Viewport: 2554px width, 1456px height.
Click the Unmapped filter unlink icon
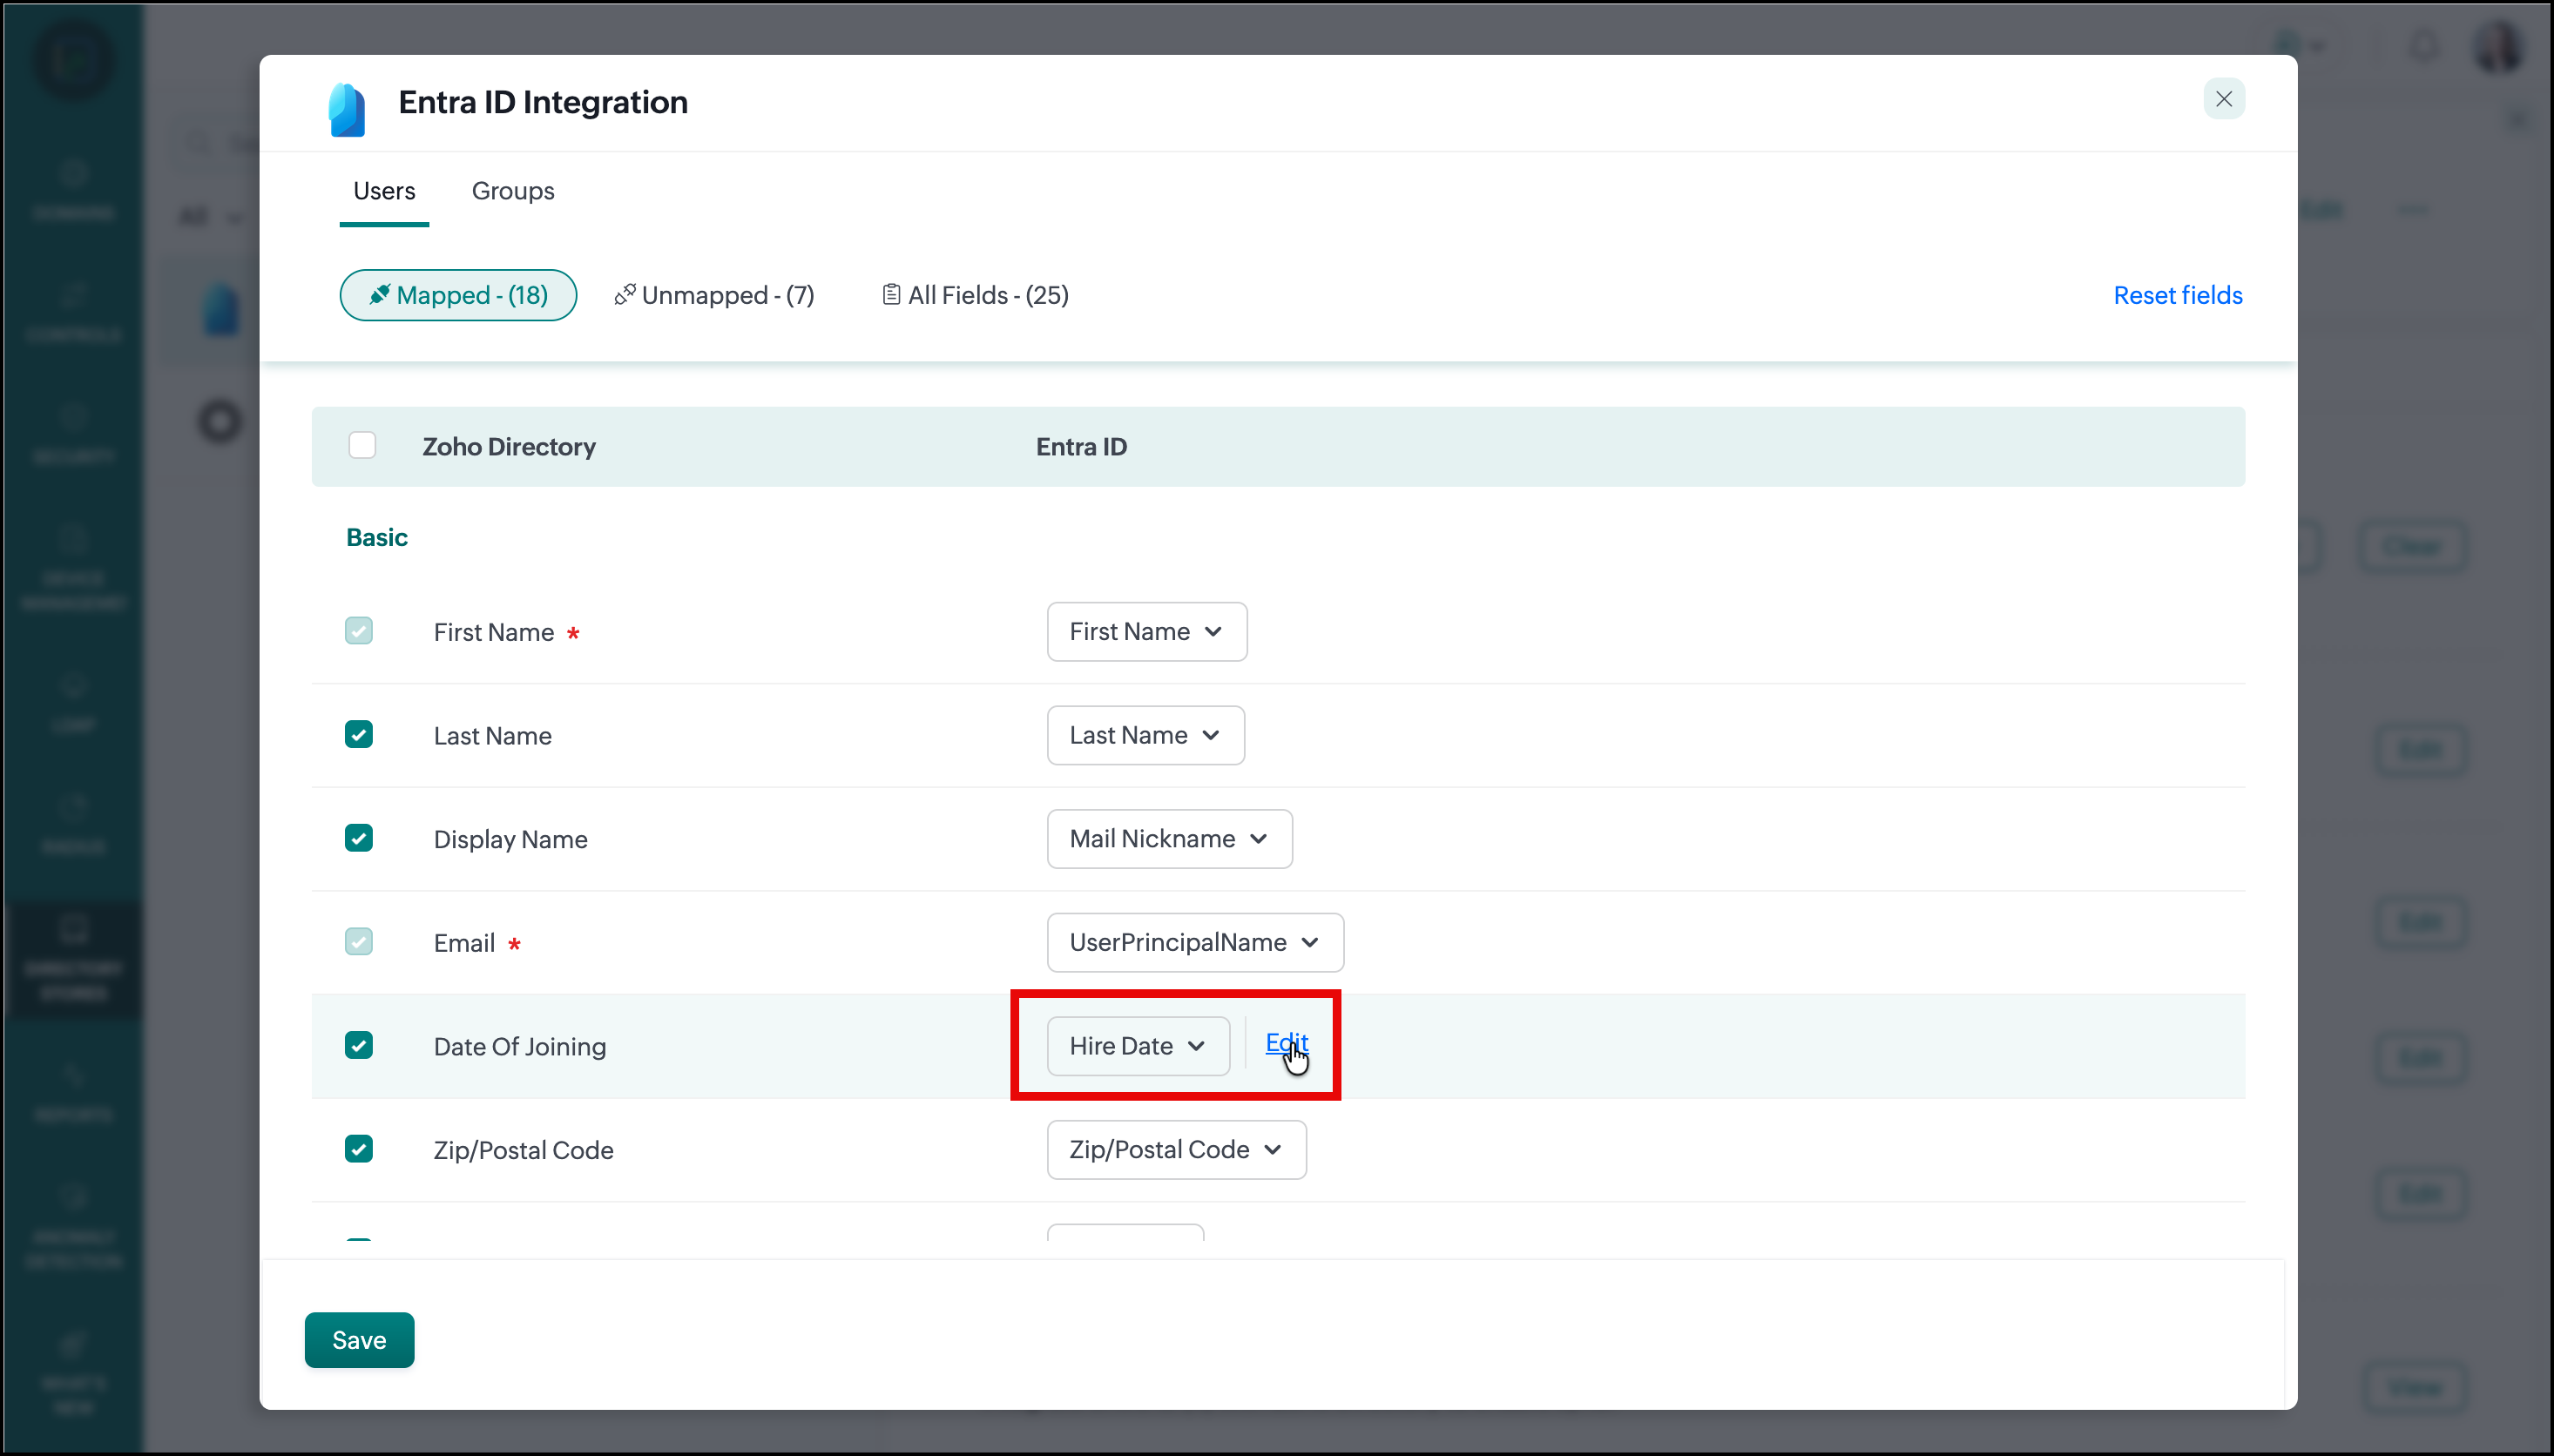coord(625,295)
